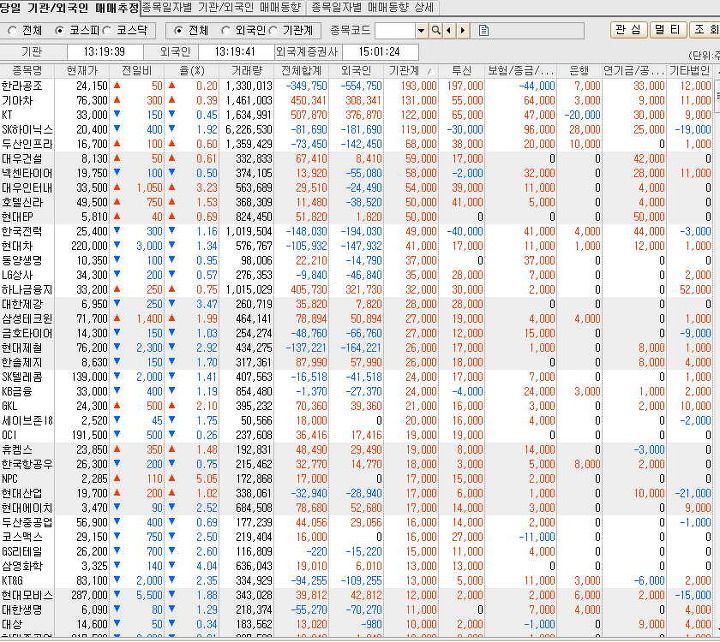720x642 pixels.
Task: Select the NPC stock name
Action: pos(9,479)
